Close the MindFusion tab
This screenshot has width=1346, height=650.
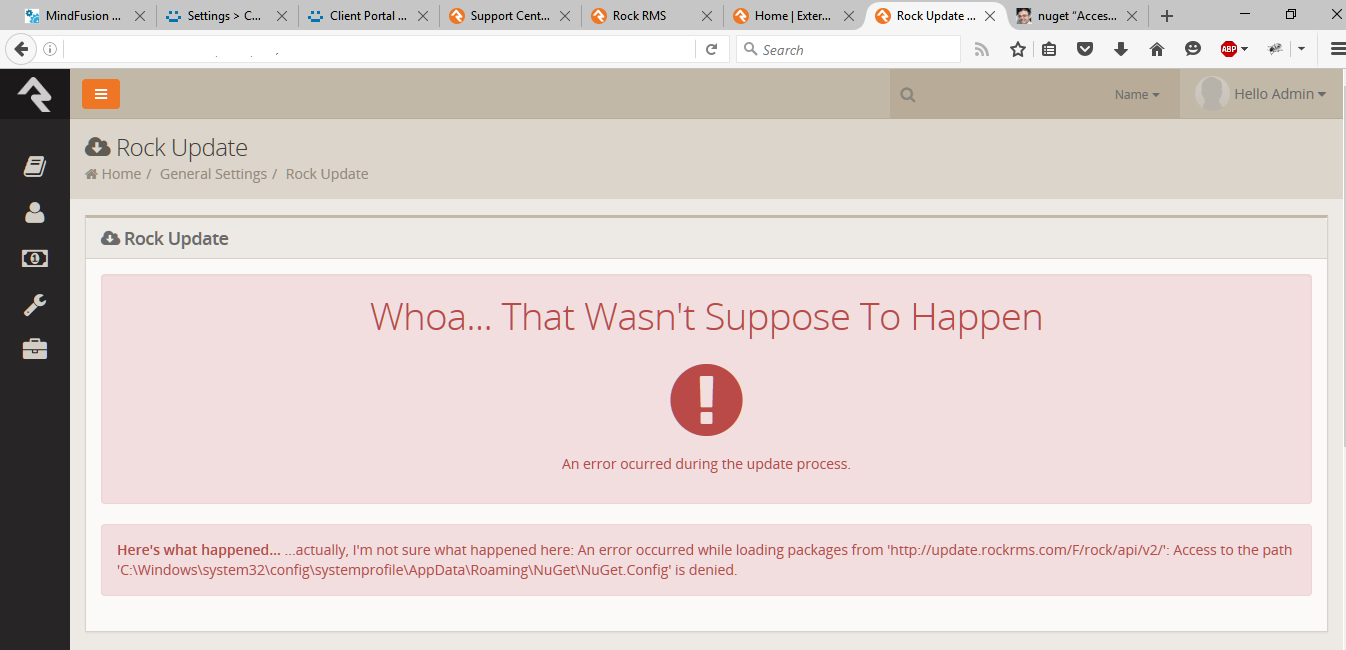[139, 16]
